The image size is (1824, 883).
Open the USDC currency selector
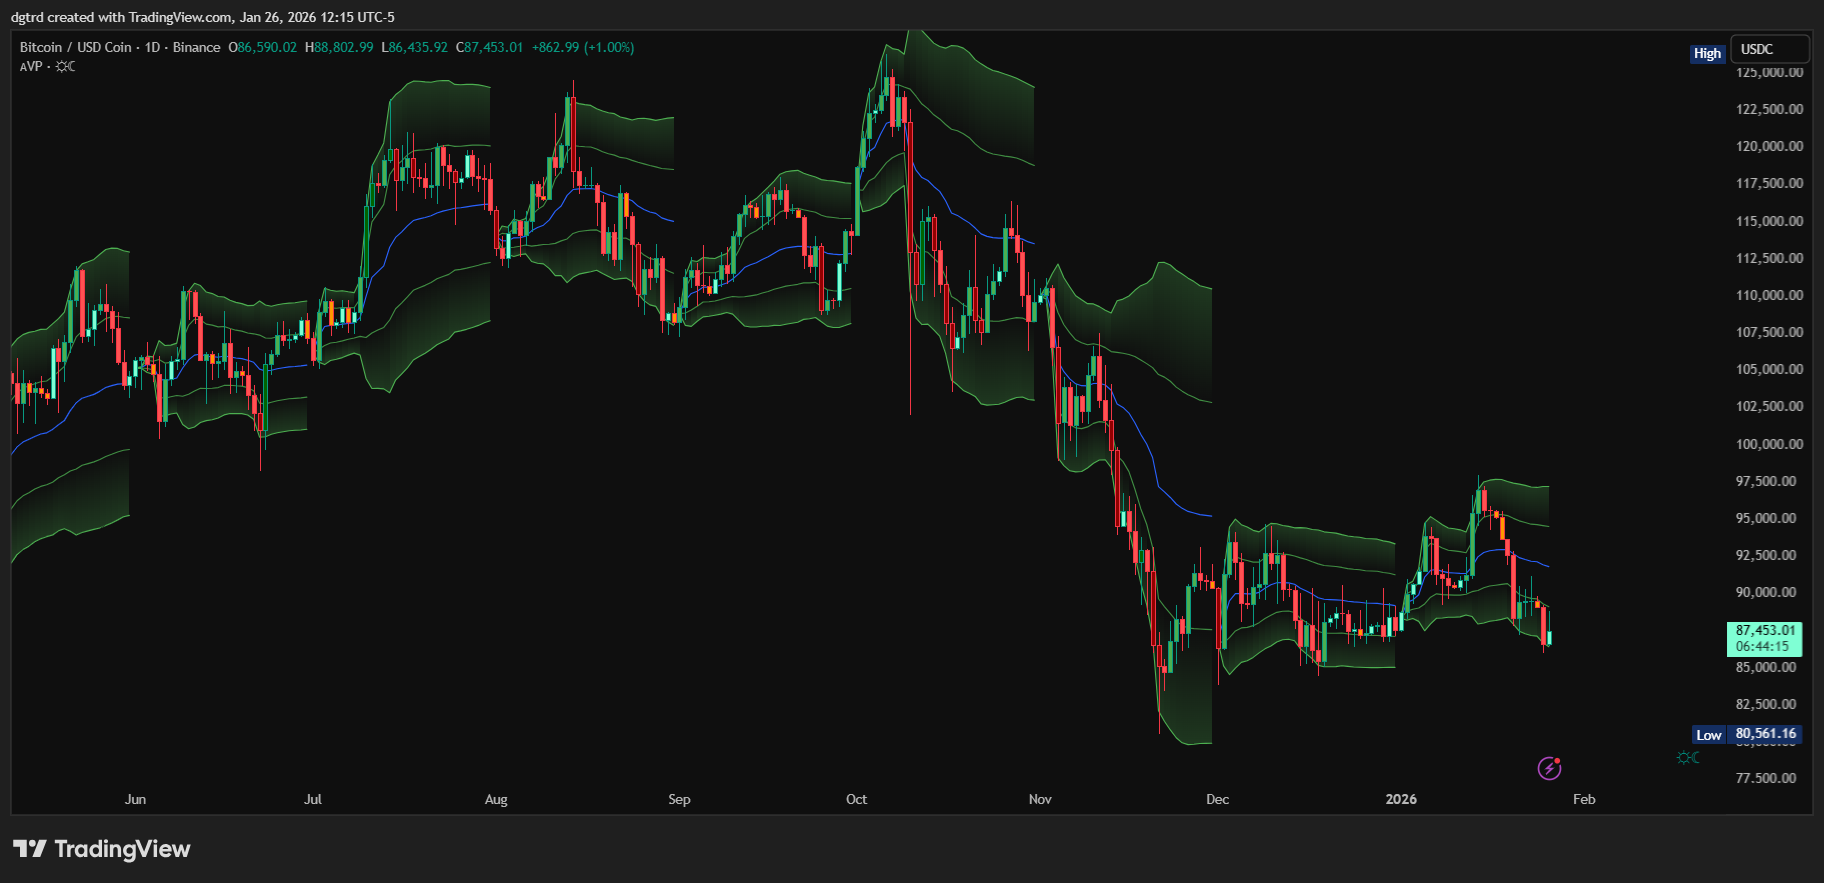point(1769,49)
